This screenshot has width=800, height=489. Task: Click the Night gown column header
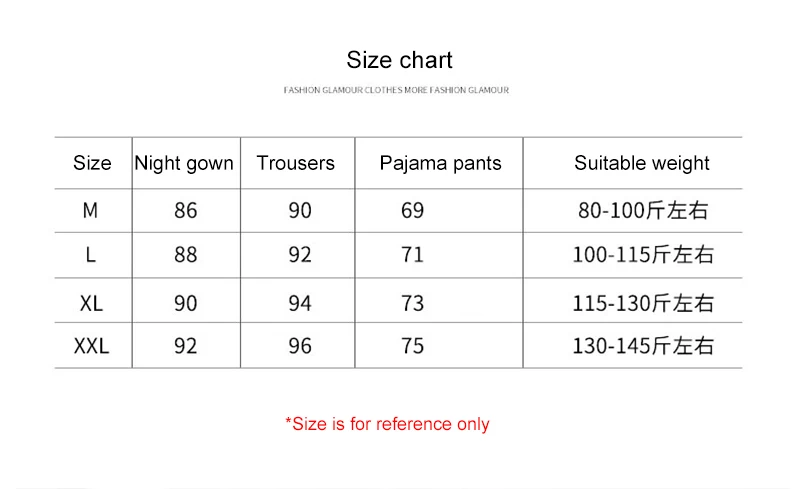point(184,164)
